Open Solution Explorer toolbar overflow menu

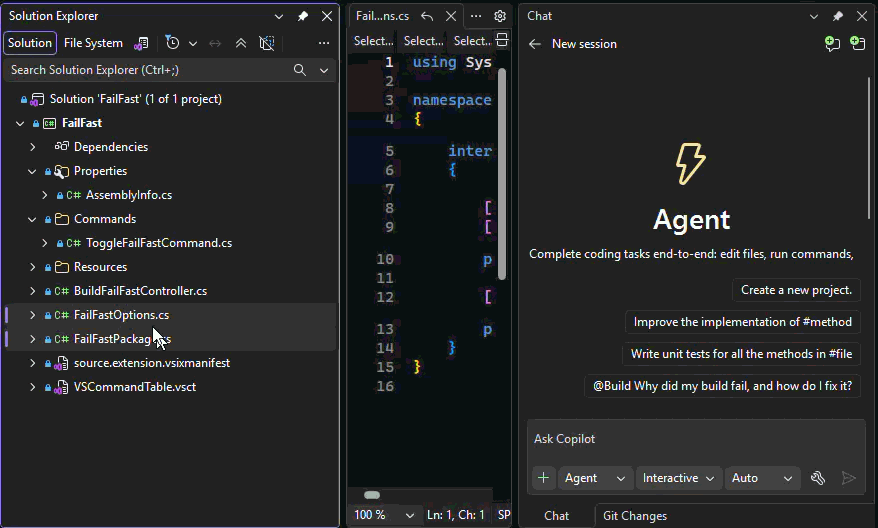[x=324, y=43]
